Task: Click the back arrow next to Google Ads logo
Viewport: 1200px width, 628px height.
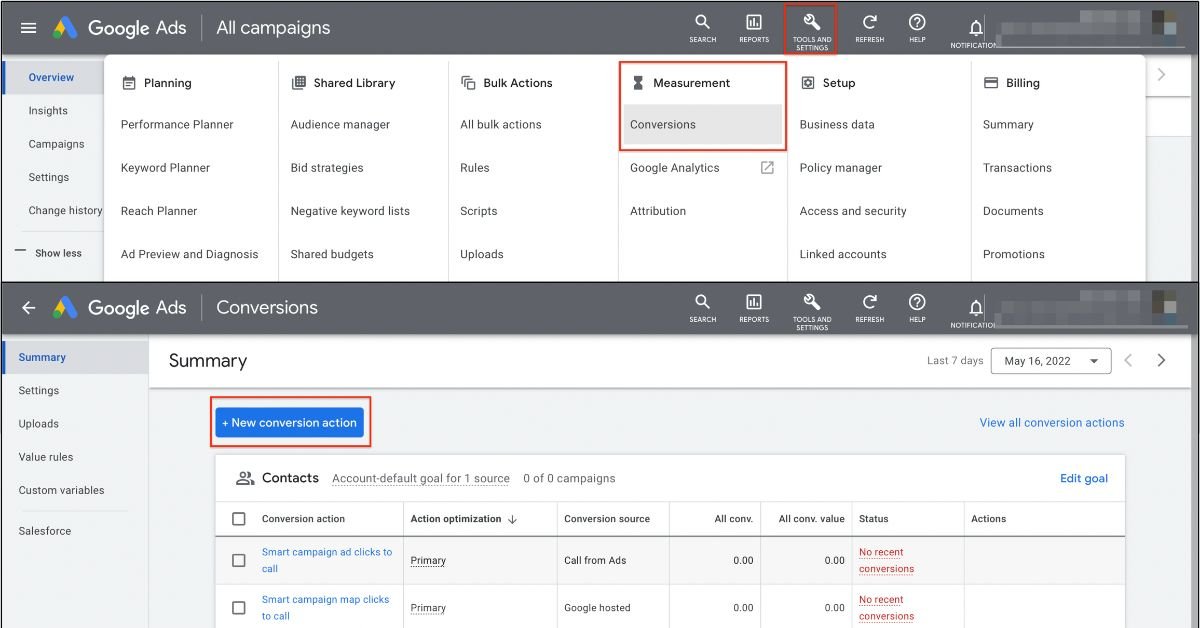Action: [x=27, y=307]
